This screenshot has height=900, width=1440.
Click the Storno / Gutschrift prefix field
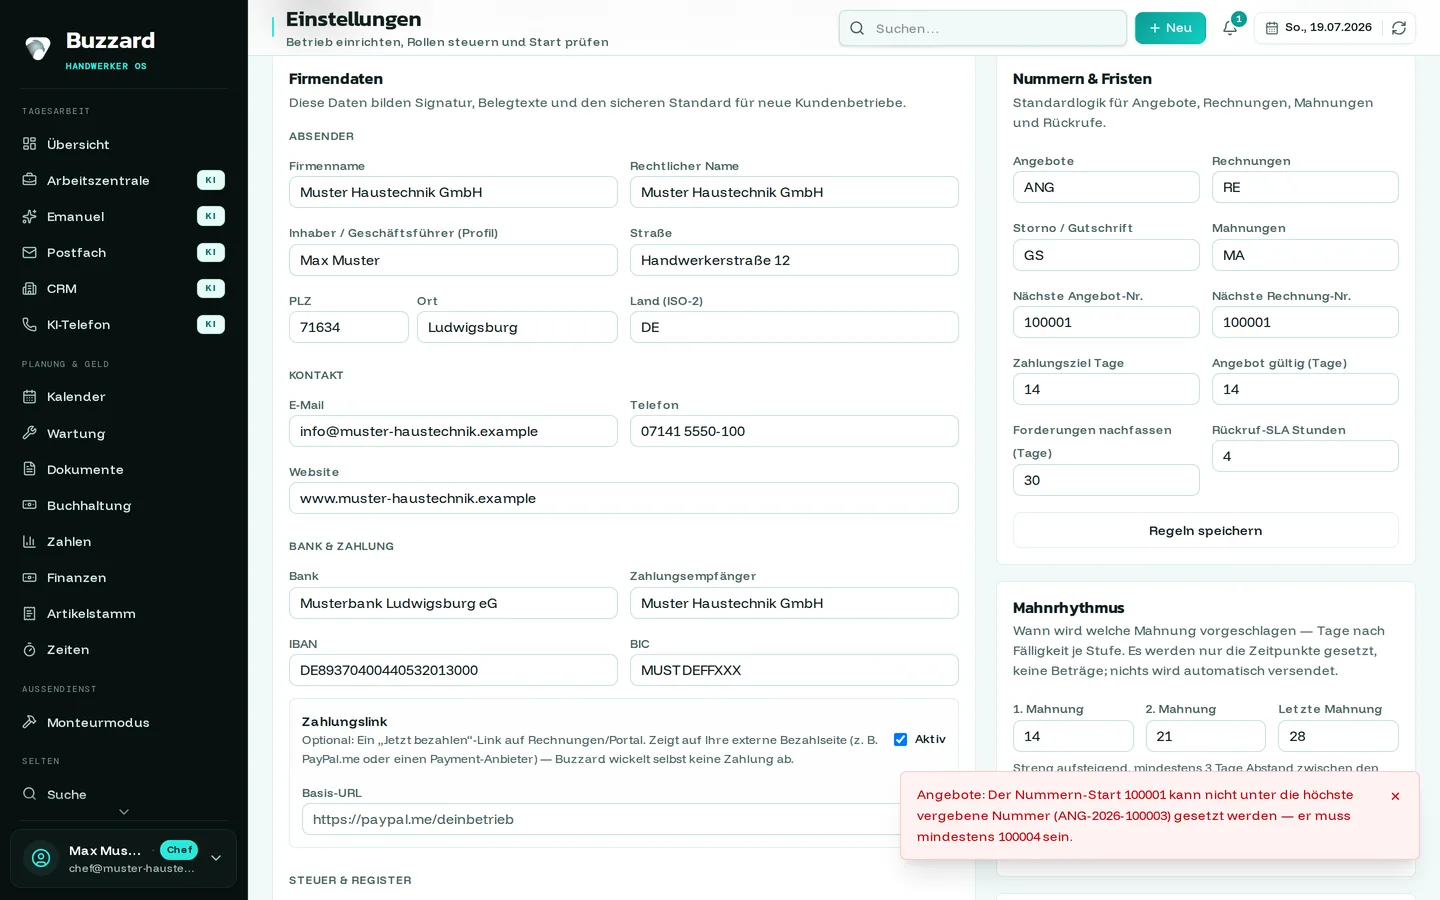click(1106, 255)
